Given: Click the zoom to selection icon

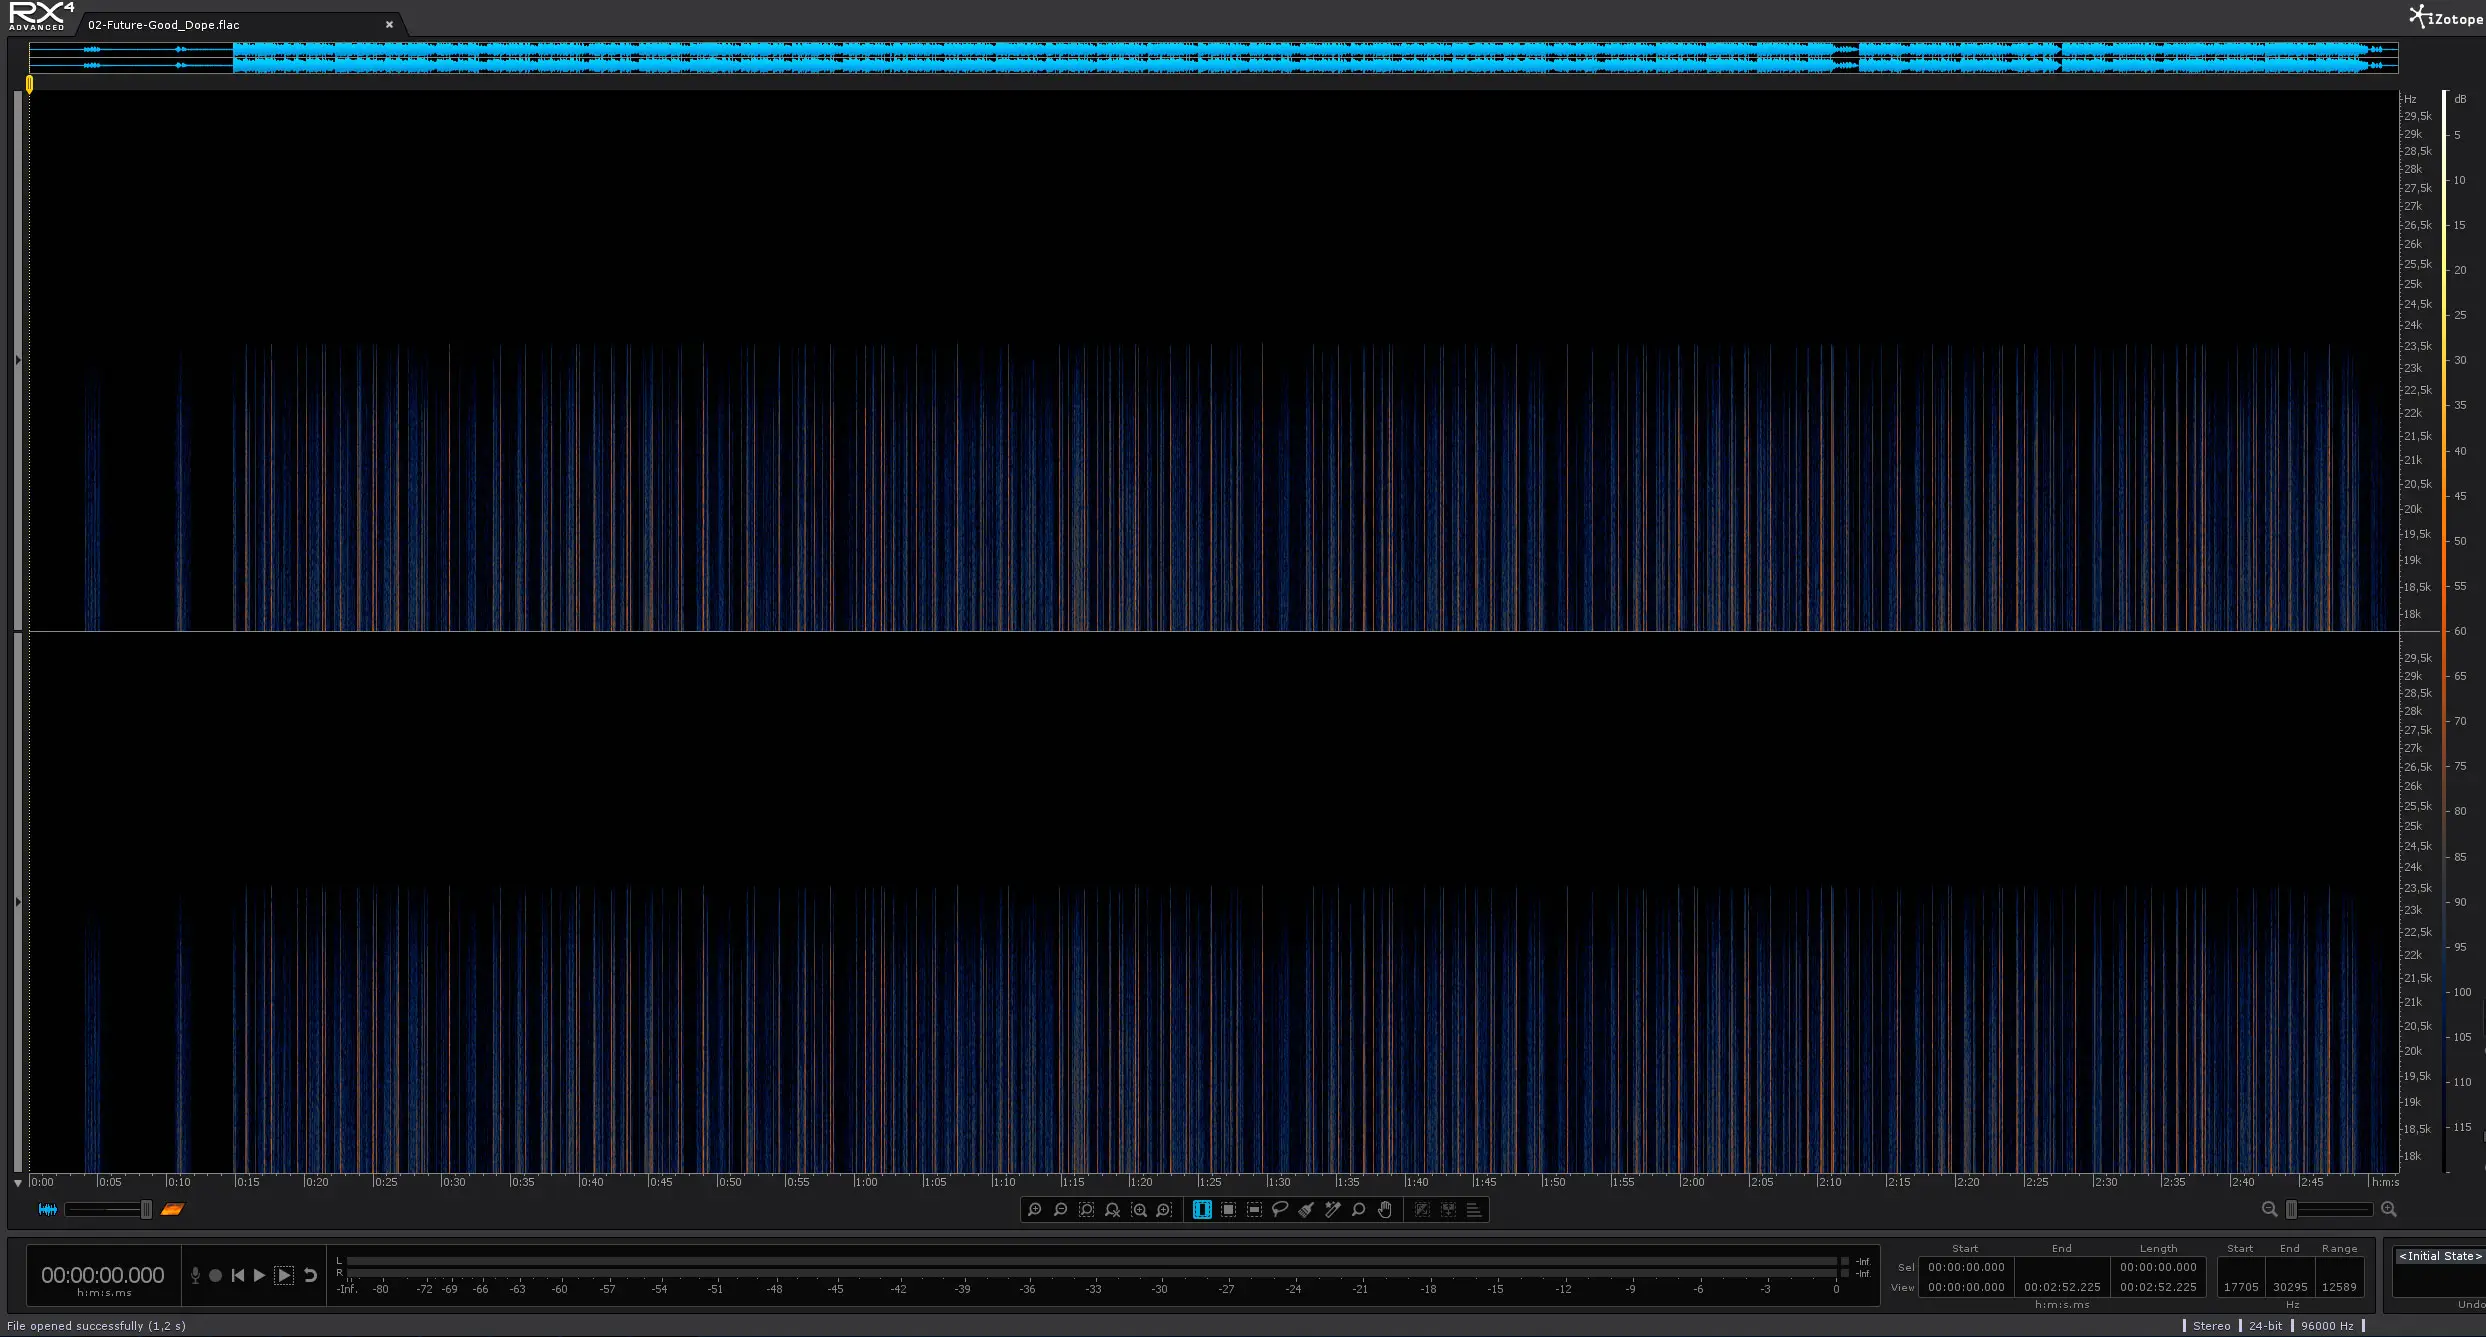Looking at the screenshot, I should point(1087,1209).
